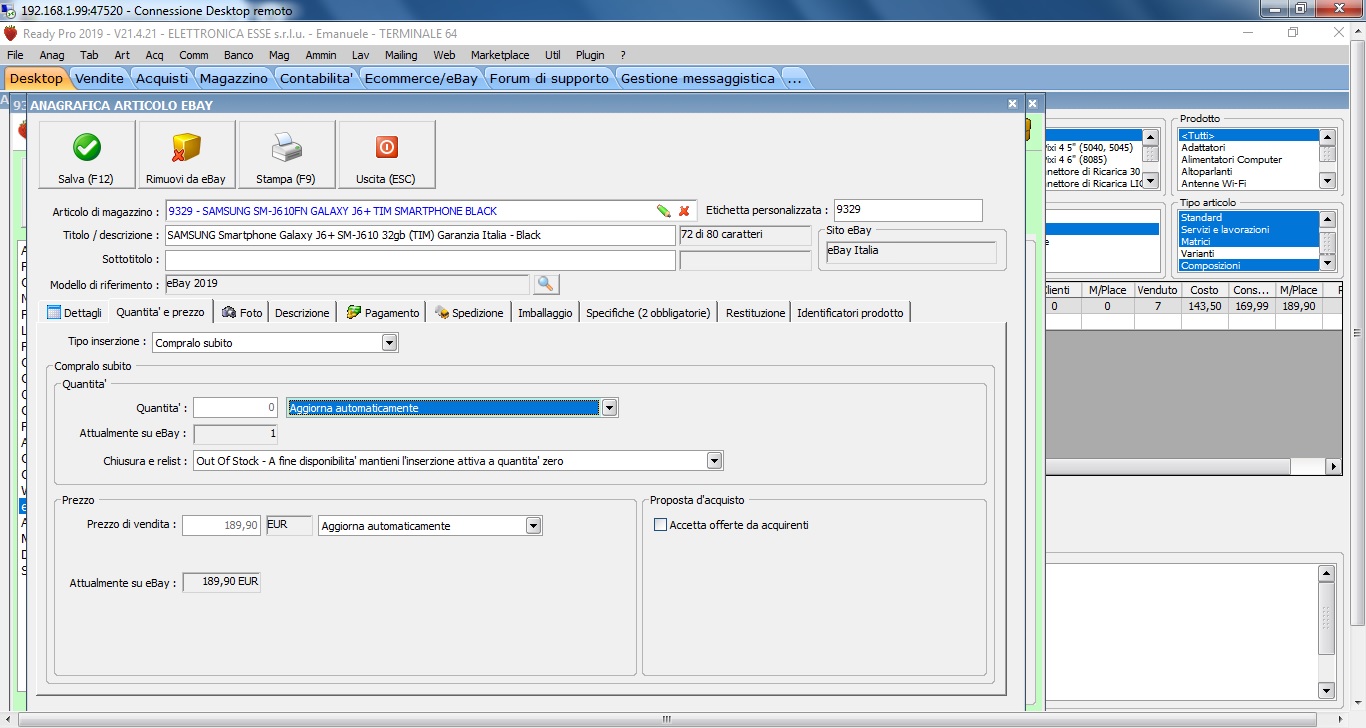The height and width of the screenshot is (728, 1366).
Task: Click the red X icon beside Articolo di magazzino
Action: (x=684, y=211)
